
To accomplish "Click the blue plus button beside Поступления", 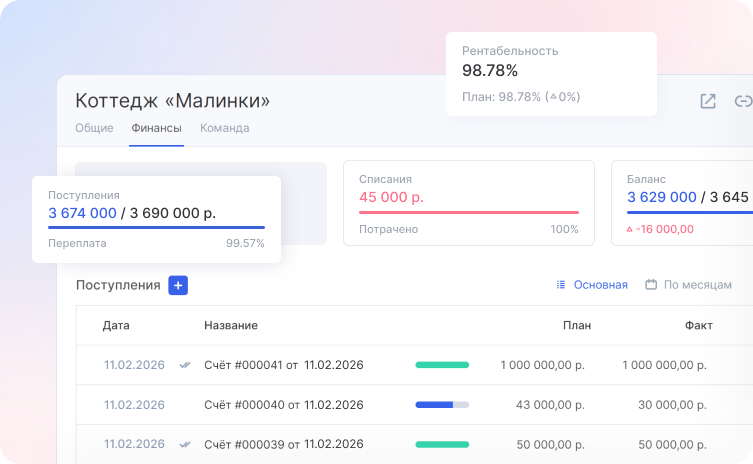I will 178,285.
